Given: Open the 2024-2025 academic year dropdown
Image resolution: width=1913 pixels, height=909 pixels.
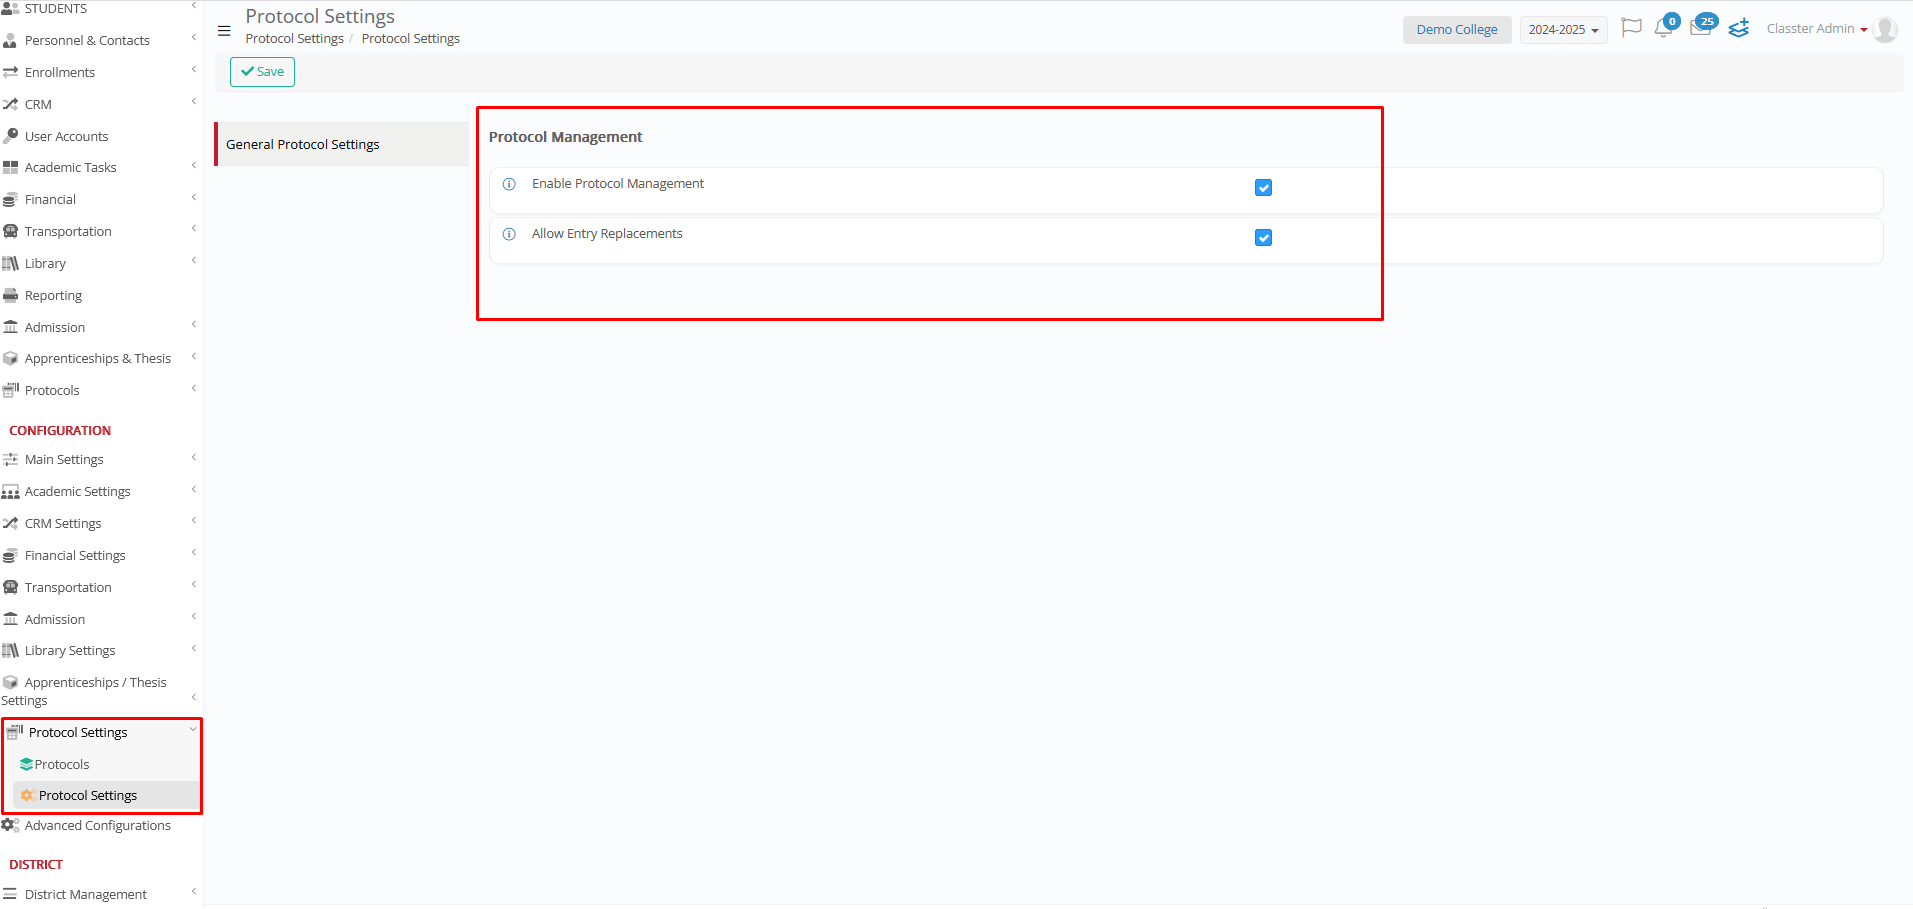Looking at the screenshot, I should click(1563, 30).
